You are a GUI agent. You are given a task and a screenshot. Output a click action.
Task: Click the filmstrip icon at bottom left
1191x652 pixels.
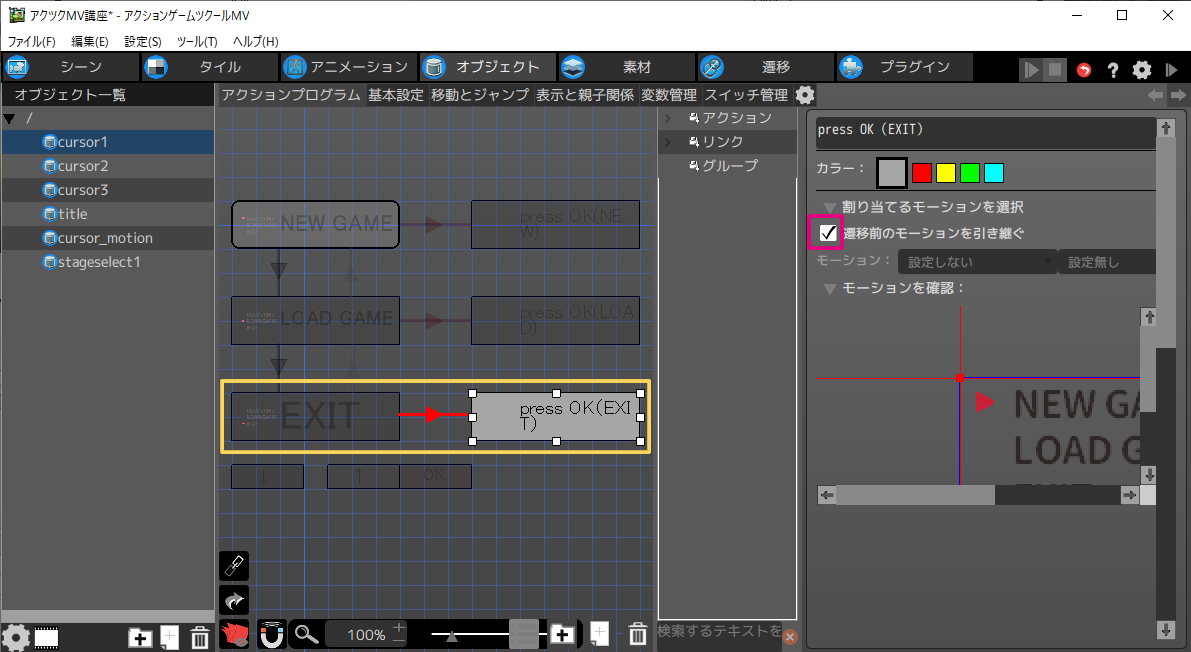[46, 636]
